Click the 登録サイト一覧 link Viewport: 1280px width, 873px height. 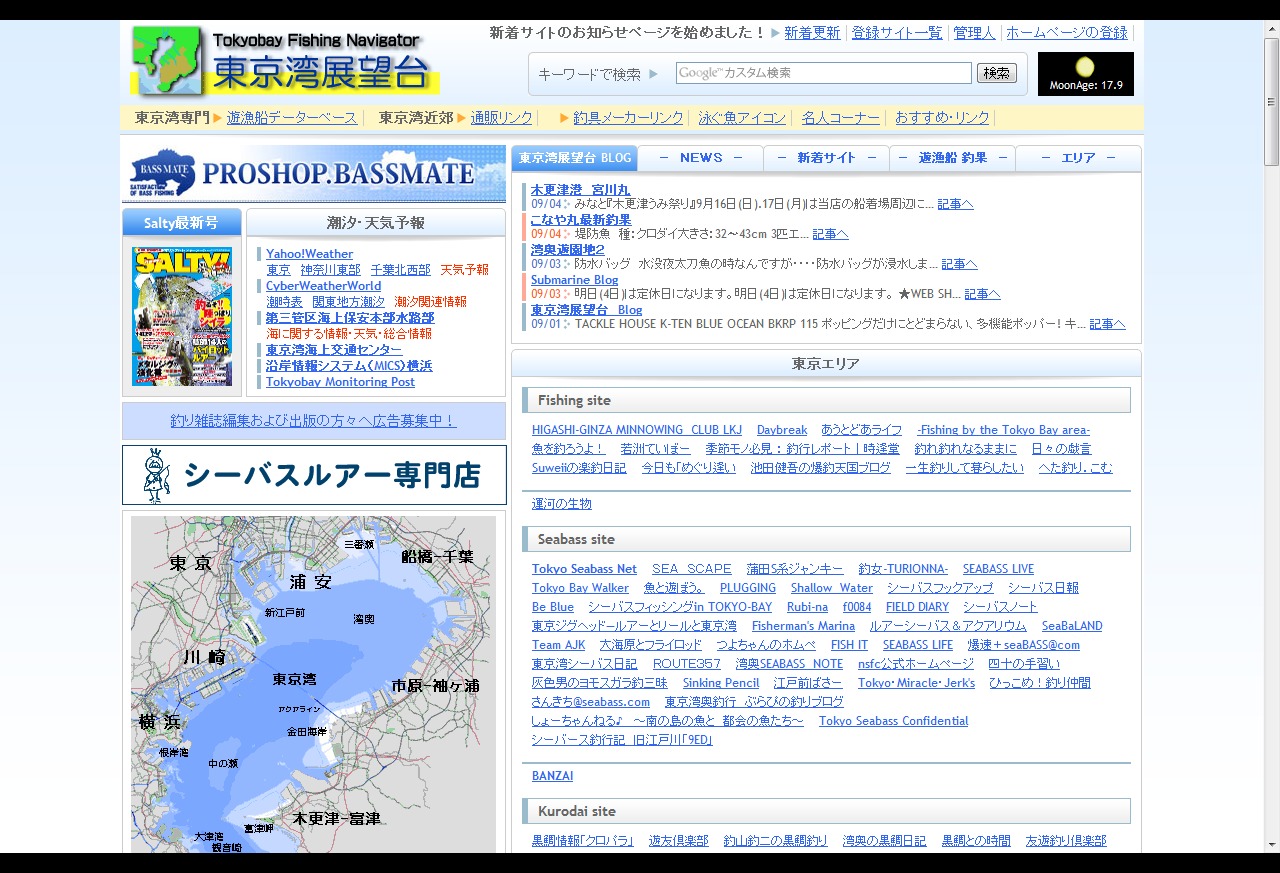coord(896,33)
